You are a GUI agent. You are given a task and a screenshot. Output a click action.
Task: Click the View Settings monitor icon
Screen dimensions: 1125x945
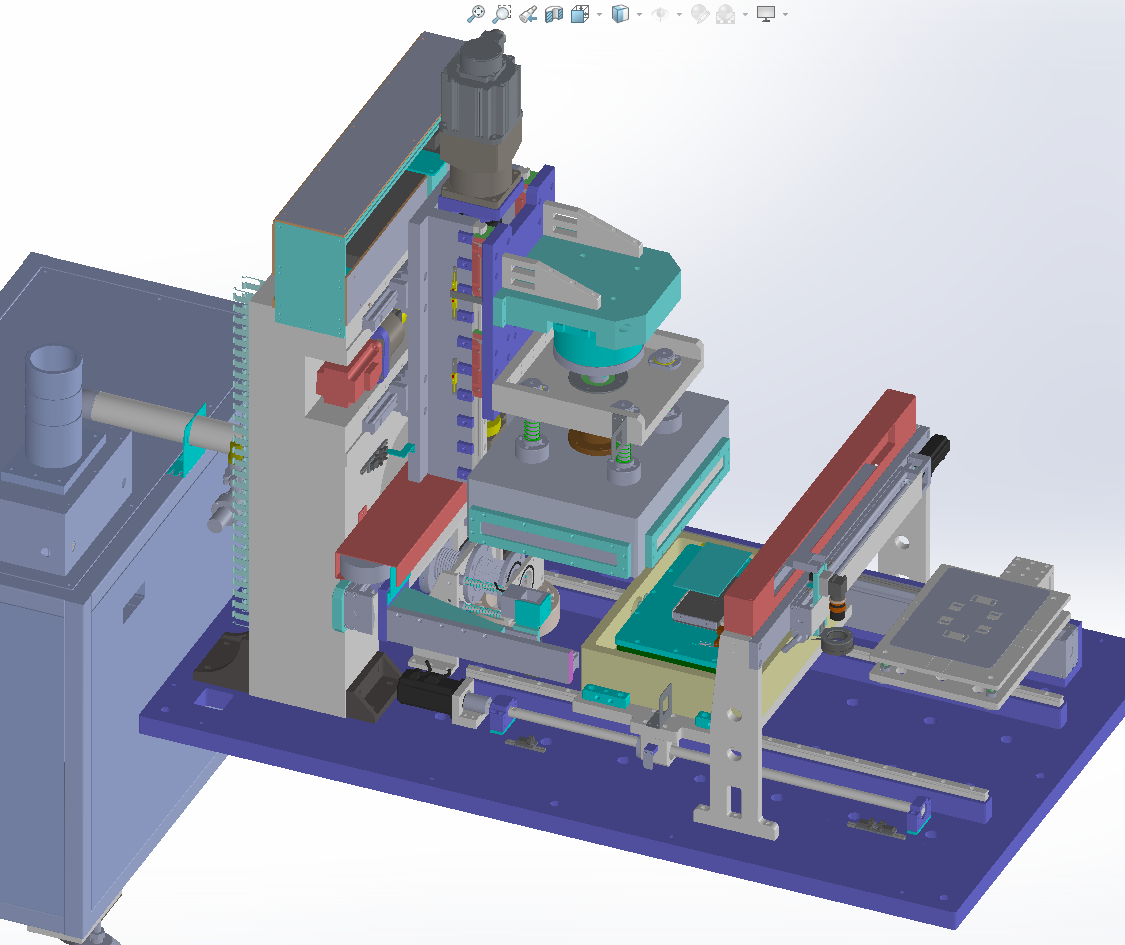click(766, 14)
